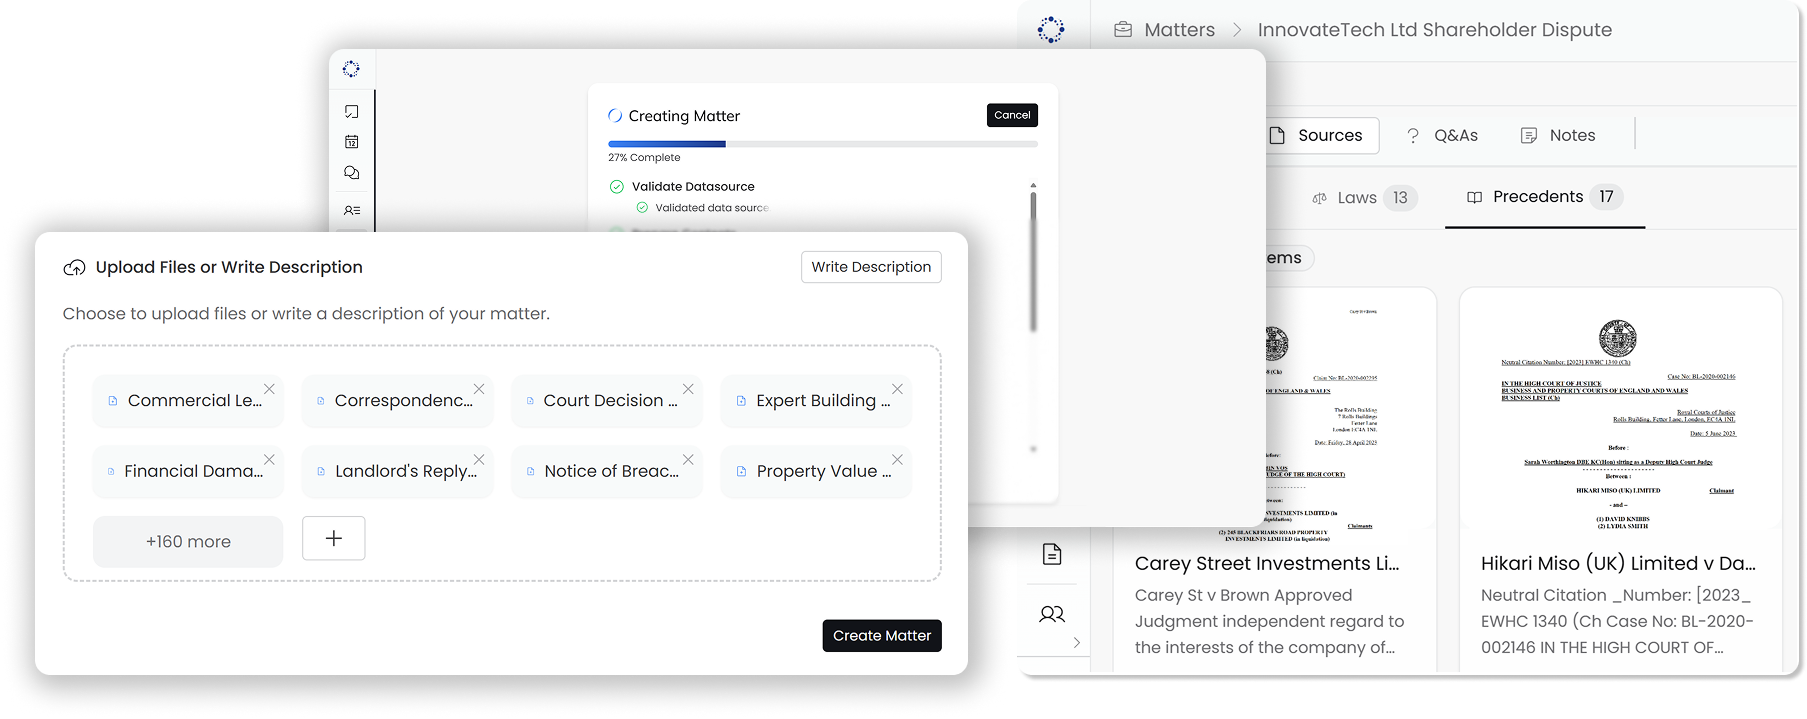Remove the Property Value file chip
This screenshot has width=1807, height=719.
(897, 460)
